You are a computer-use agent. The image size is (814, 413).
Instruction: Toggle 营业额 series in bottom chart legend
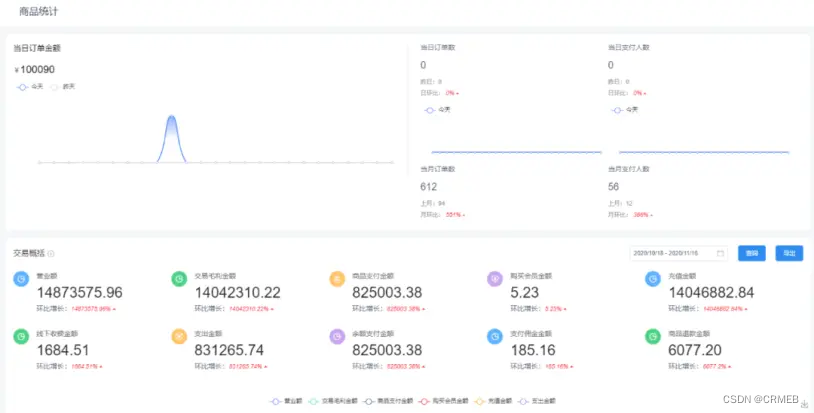point(286,401)
